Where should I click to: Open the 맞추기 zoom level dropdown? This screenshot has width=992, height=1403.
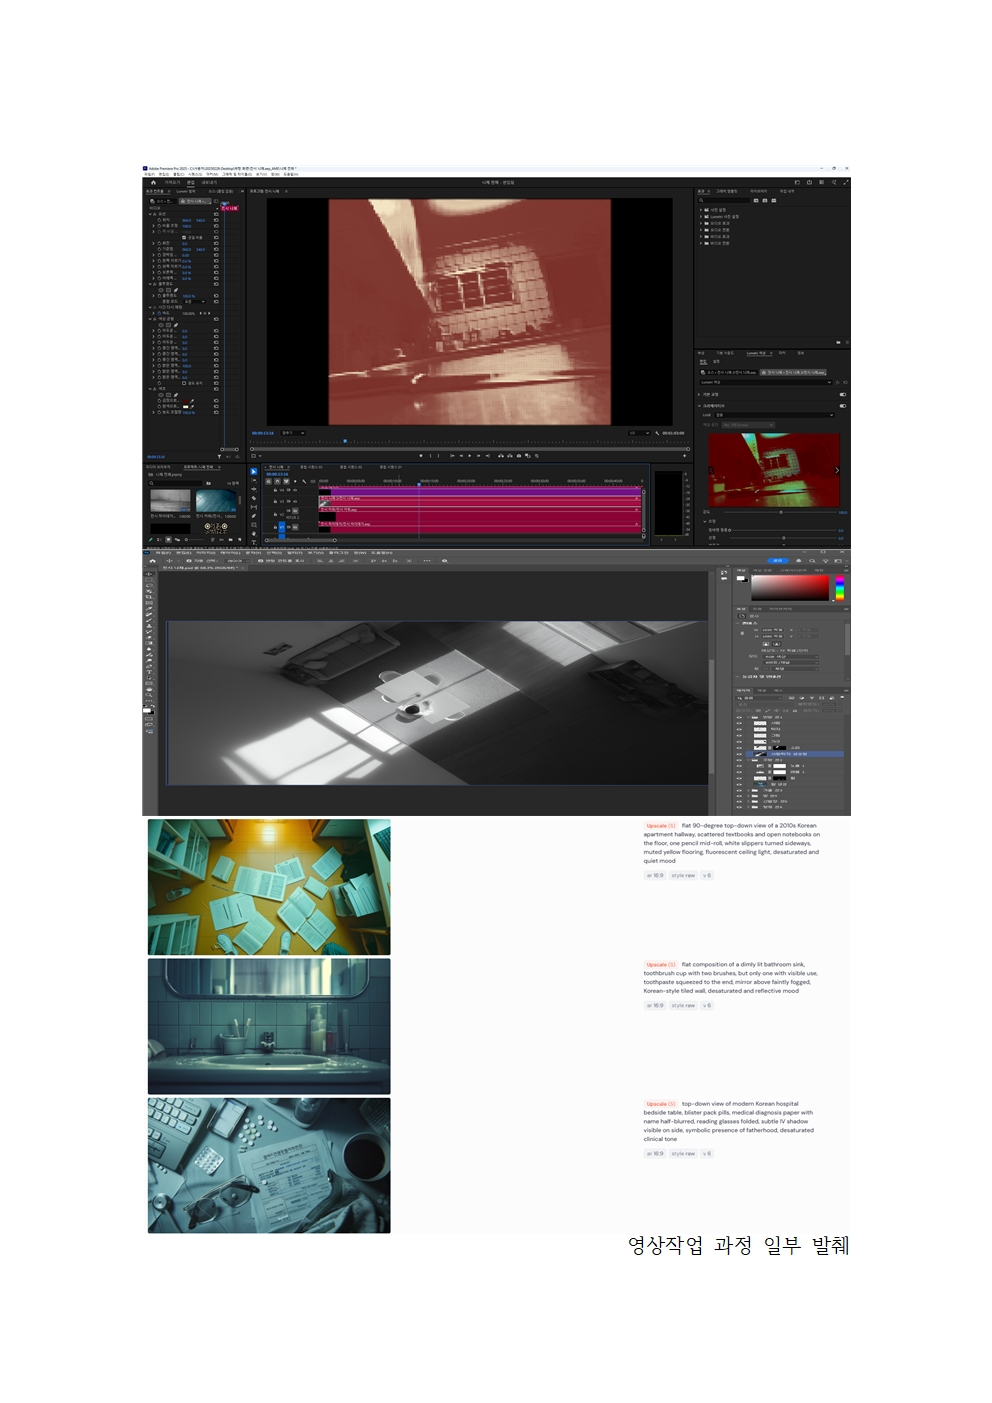click(x=293, y=433)
